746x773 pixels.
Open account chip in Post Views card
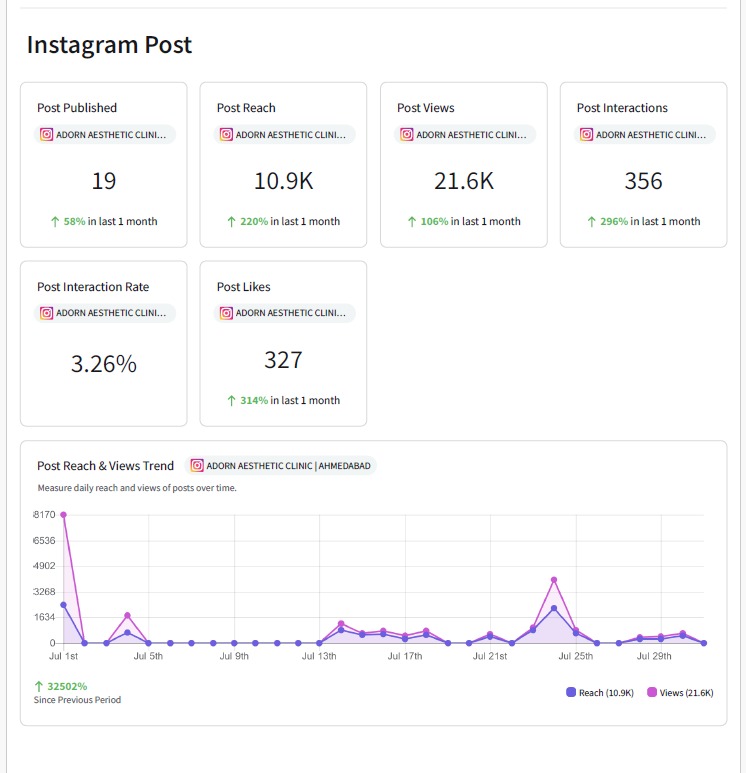pos(464,135)
